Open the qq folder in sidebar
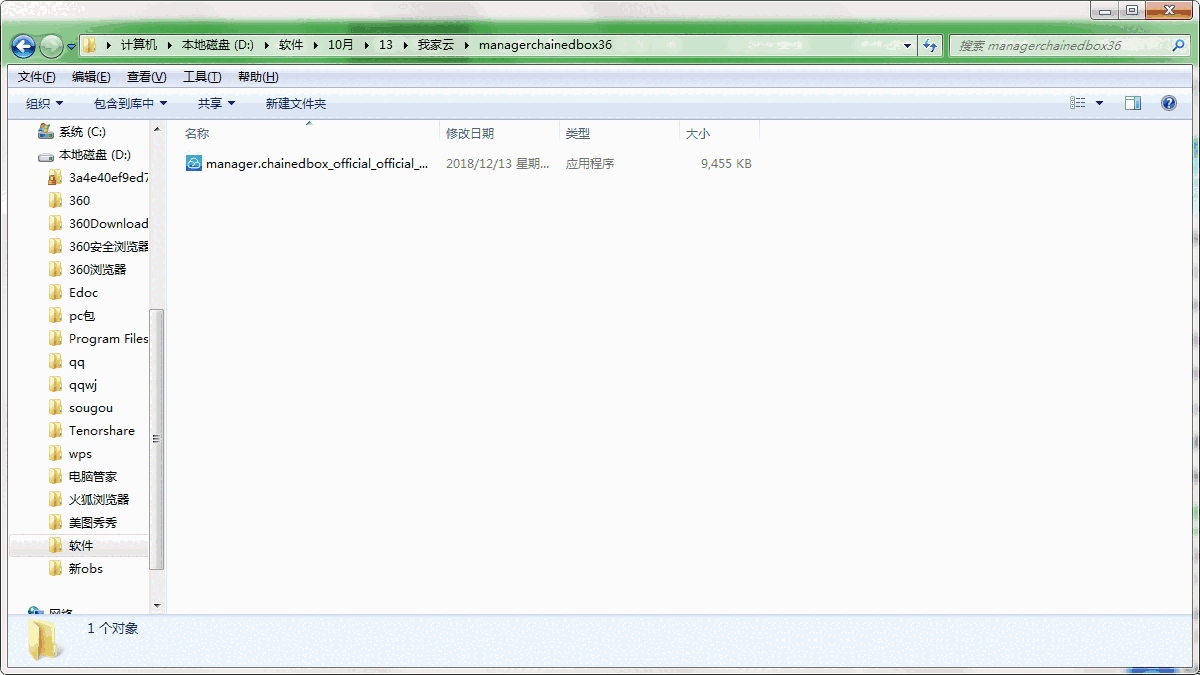The height and width of the screenshot is (675, 1200). point(77,362)
